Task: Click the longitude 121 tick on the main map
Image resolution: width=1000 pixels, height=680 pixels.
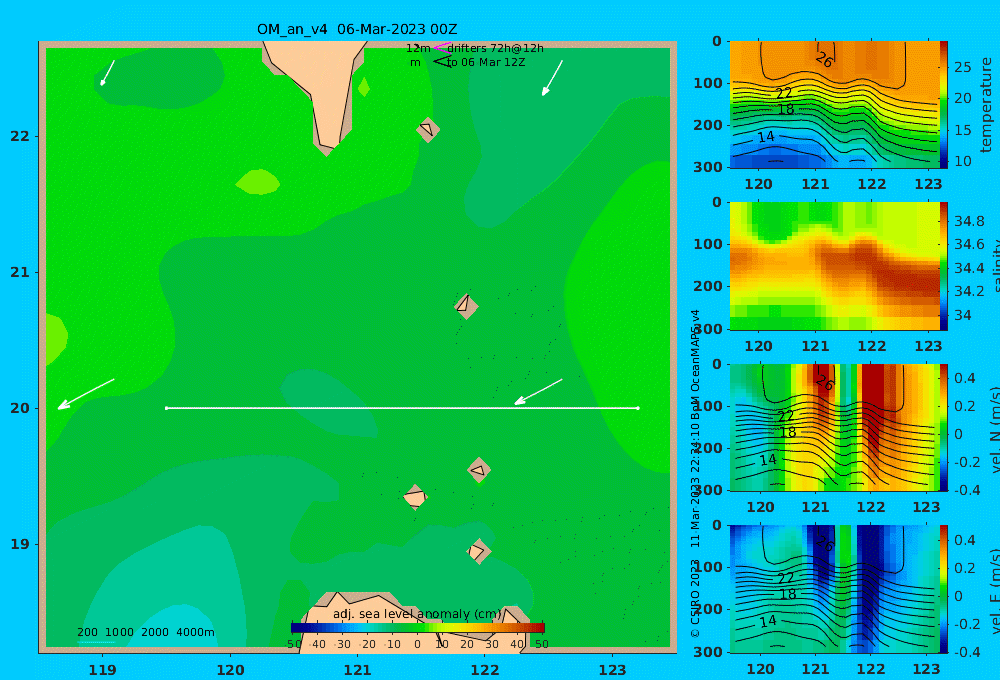Action: (358, 670)
